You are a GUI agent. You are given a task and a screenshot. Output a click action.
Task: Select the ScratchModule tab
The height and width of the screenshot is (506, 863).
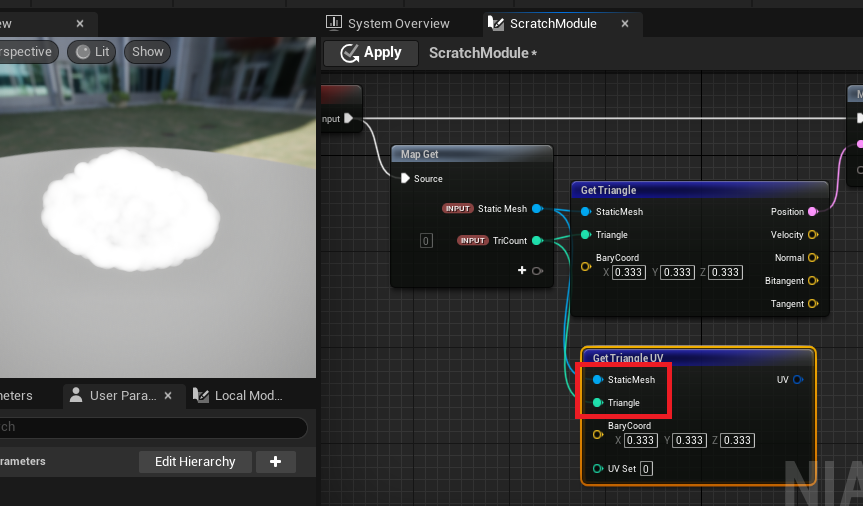[x=553, y=24]
